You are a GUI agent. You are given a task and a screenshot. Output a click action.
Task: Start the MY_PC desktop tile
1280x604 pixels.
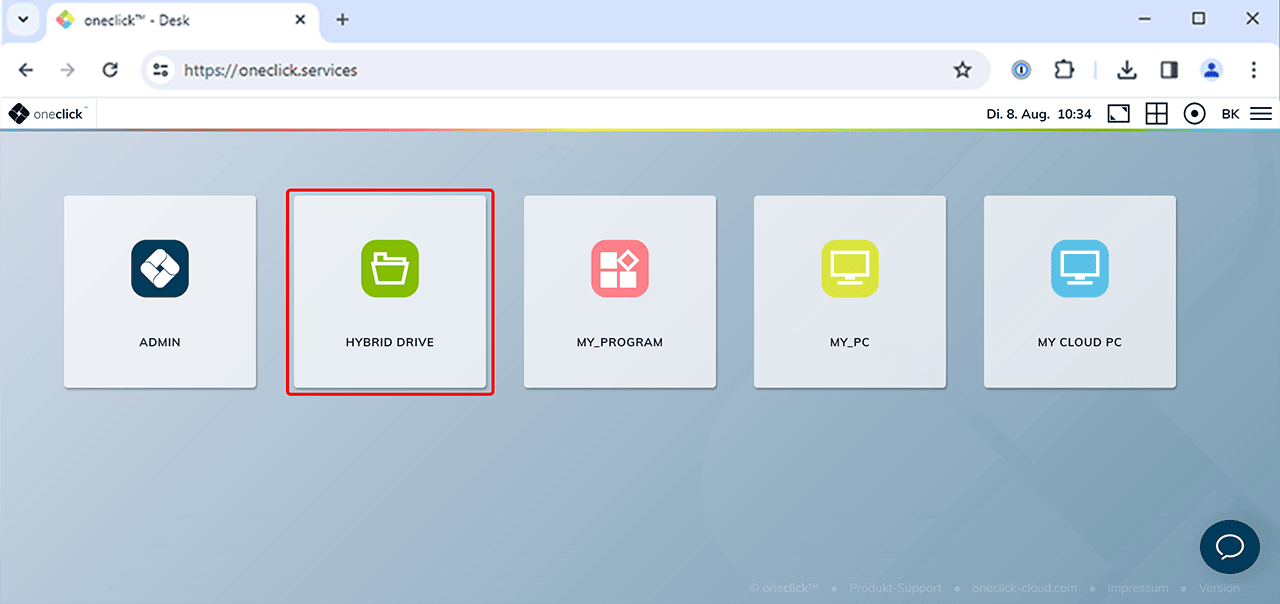click(850, 291)
